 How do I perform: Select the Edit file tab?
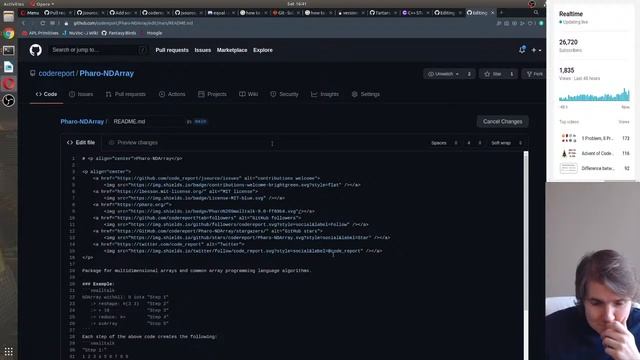[x=81, y=142]
